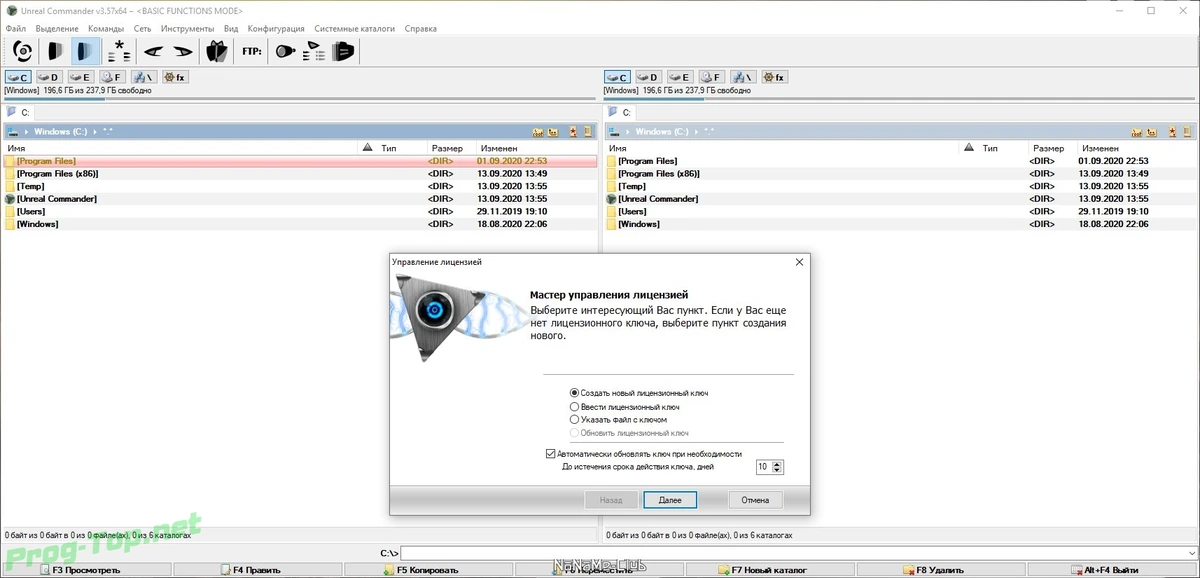Click the fx button in the right drive bar
Viewport: 1200px width, 578px height.
point(774,77)
